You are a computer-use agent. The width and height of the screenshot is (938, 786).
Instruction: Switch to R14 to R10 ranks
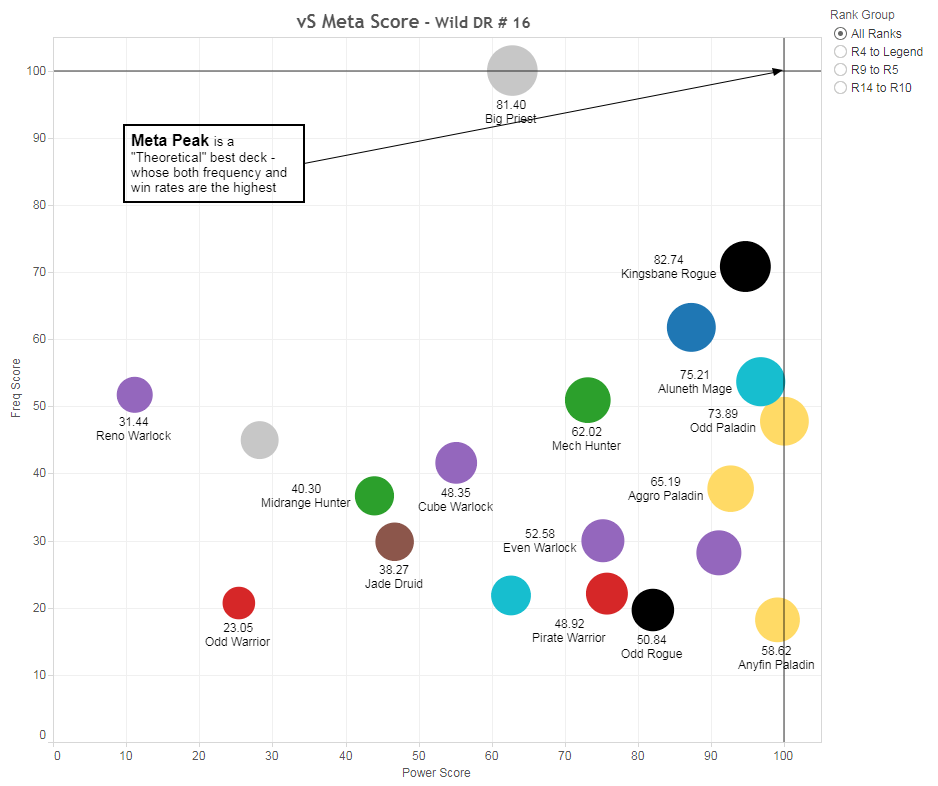[x=841, y=88]
